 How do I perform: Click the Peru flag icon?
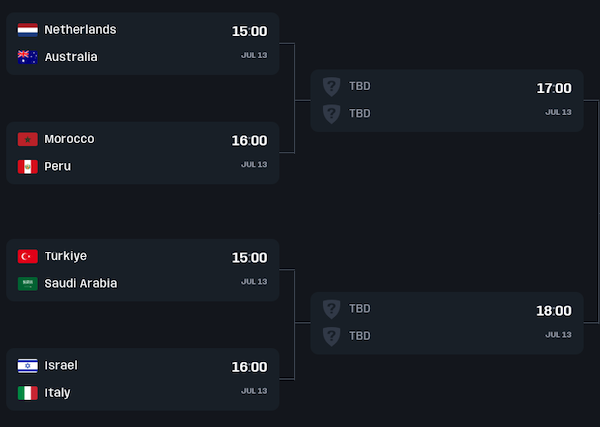[27, 166]
